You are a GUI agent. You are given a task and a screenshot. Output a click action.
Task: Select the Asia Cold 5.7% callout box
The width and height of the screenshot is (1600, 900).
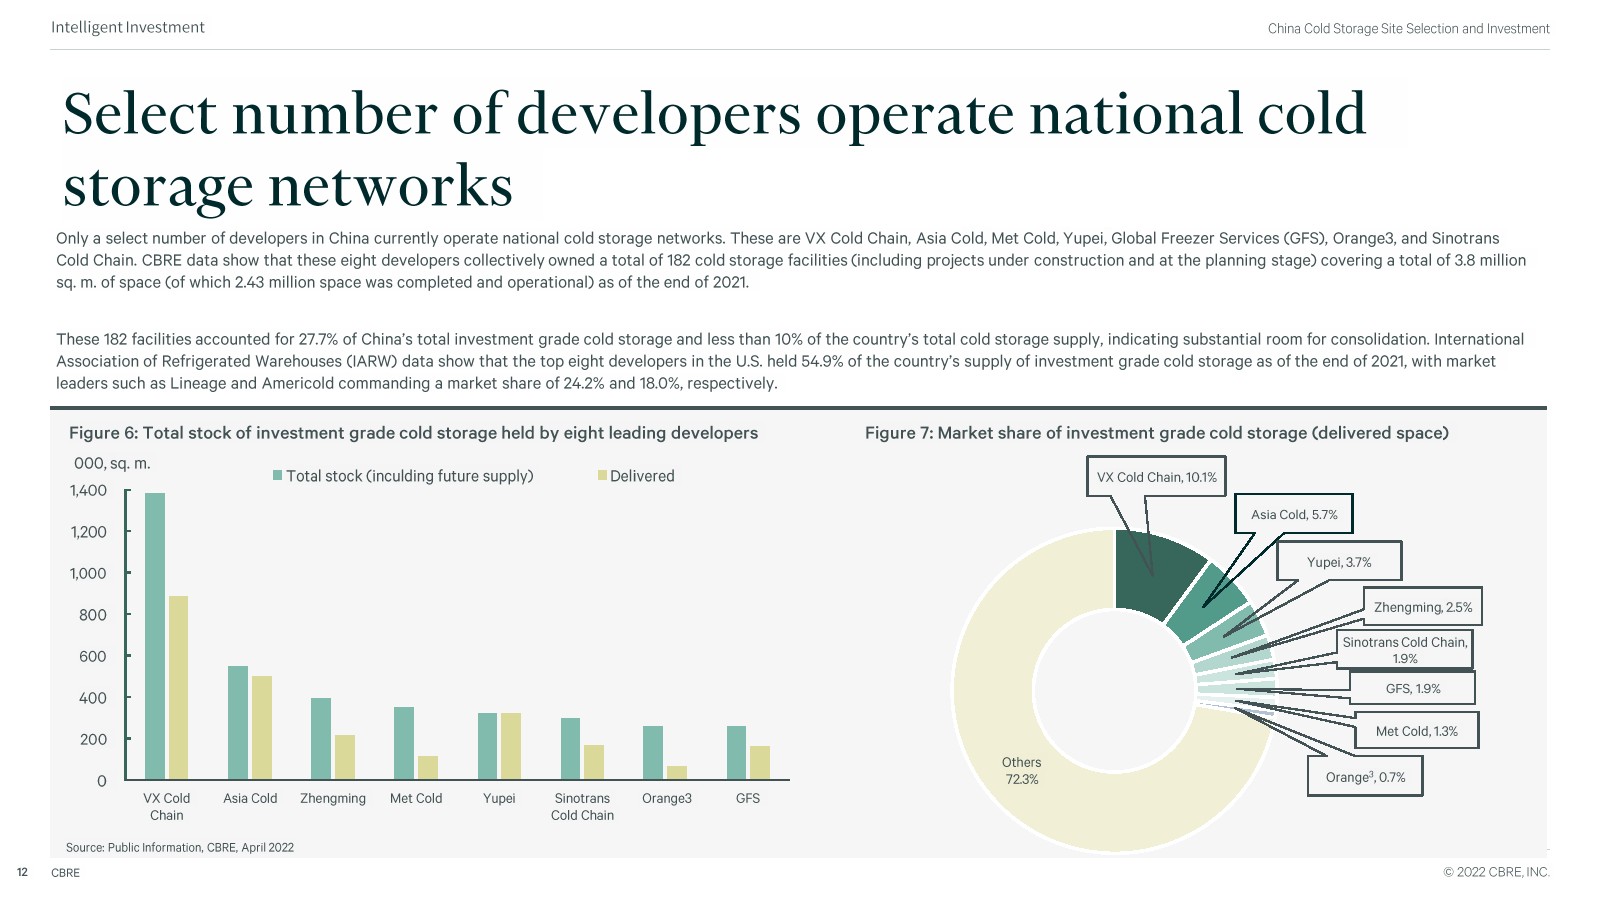point(1293,514)
